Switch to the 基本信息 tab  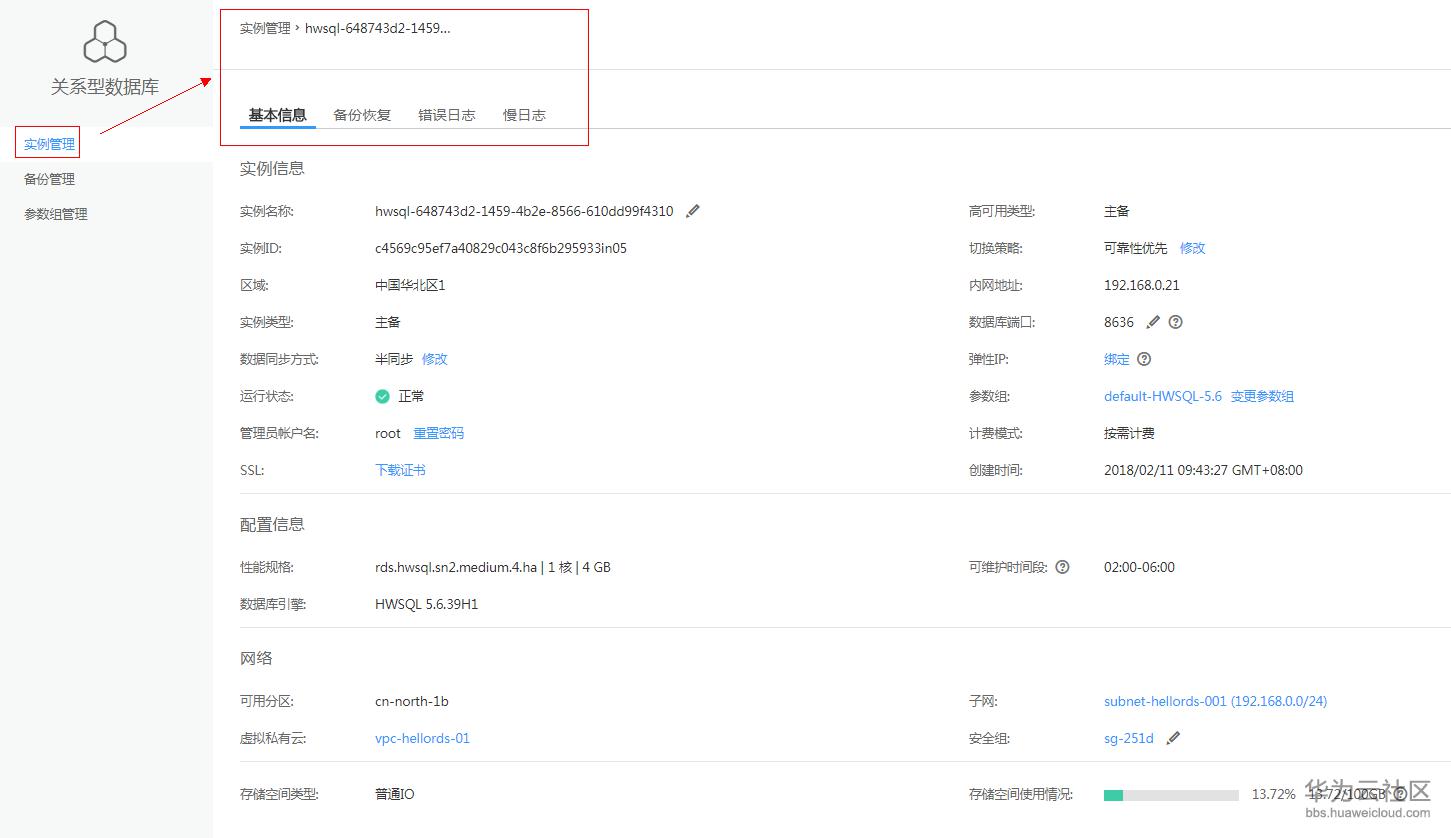[x=278, y=115]
